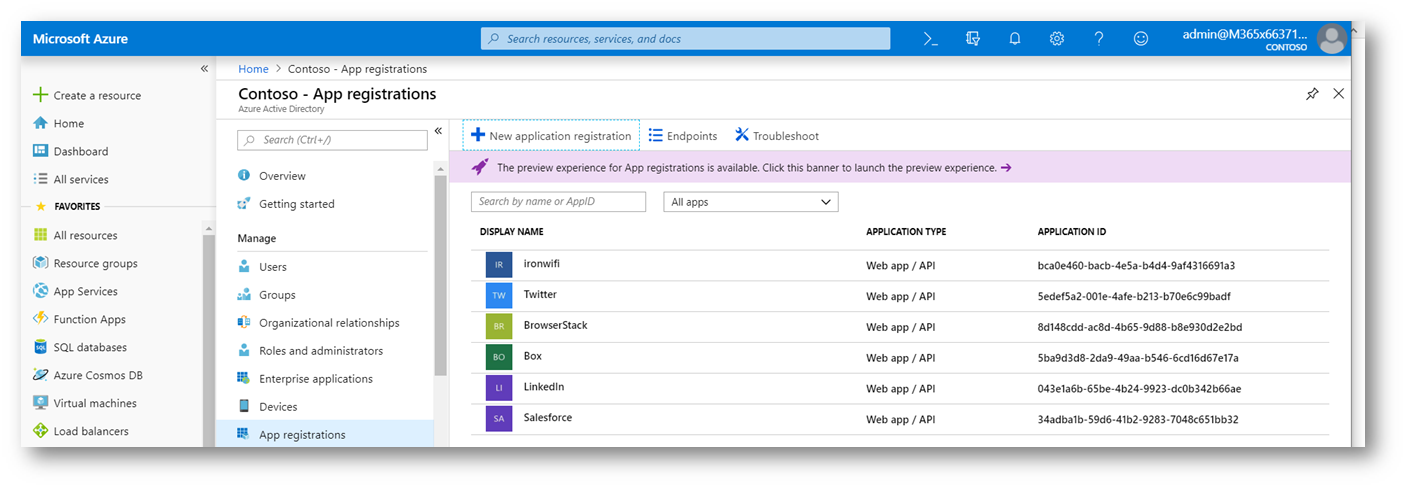1407x489 pixels.
Task: Select Enterprise applications in the Manage menu
Action: [316, 379]
